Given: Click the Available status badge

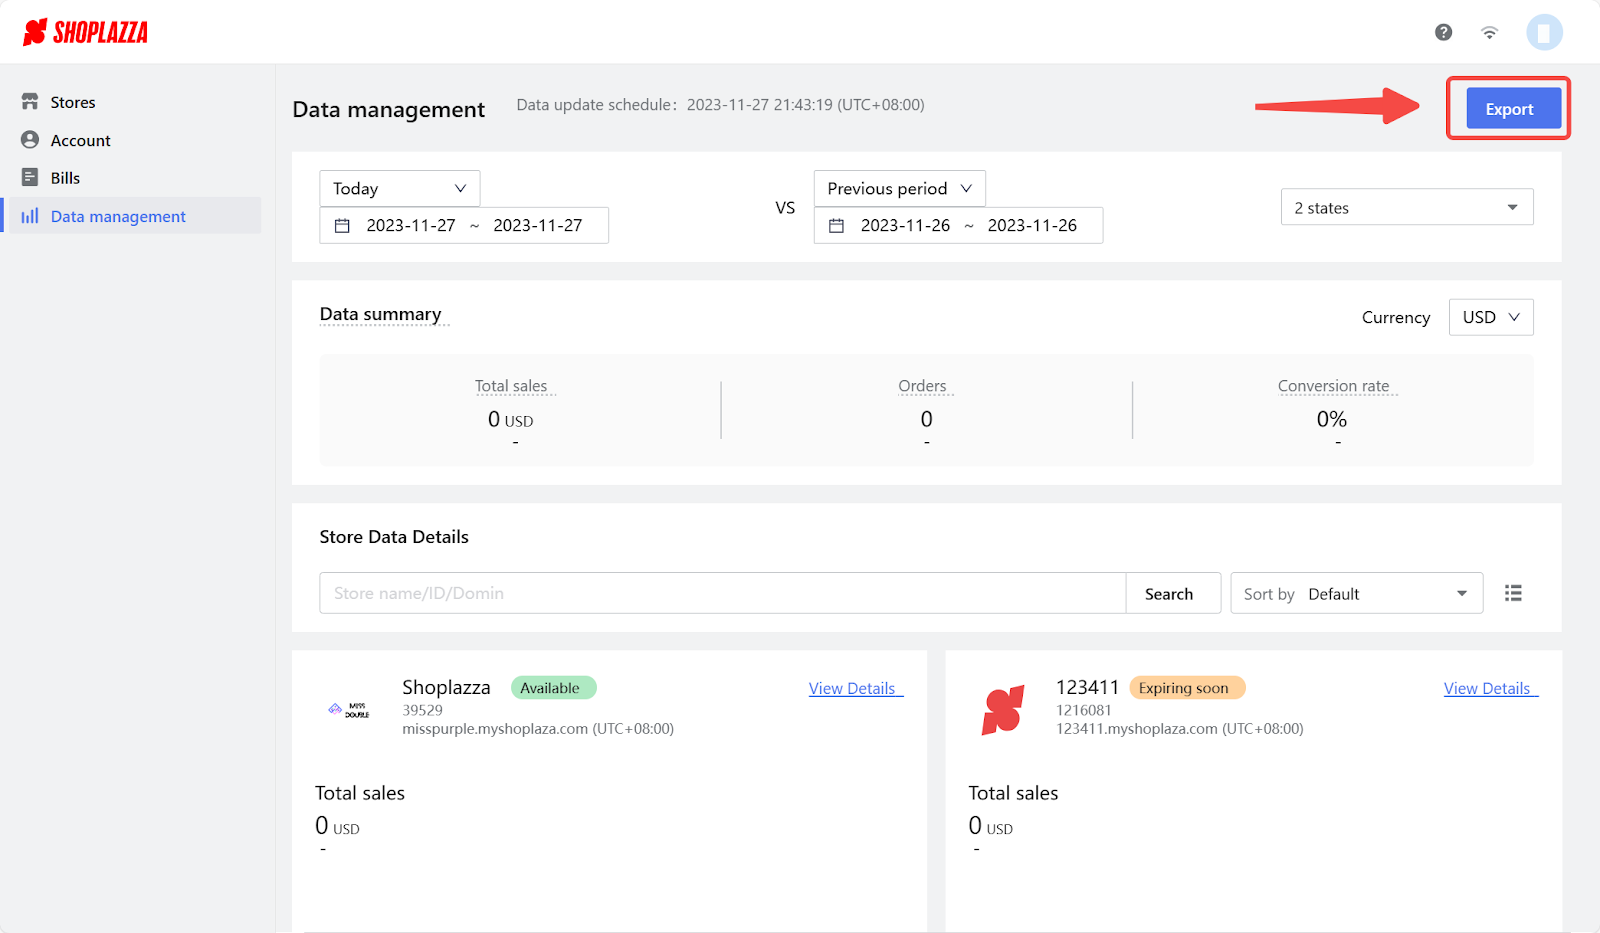Looking at the screenshot, I should 553,688.
